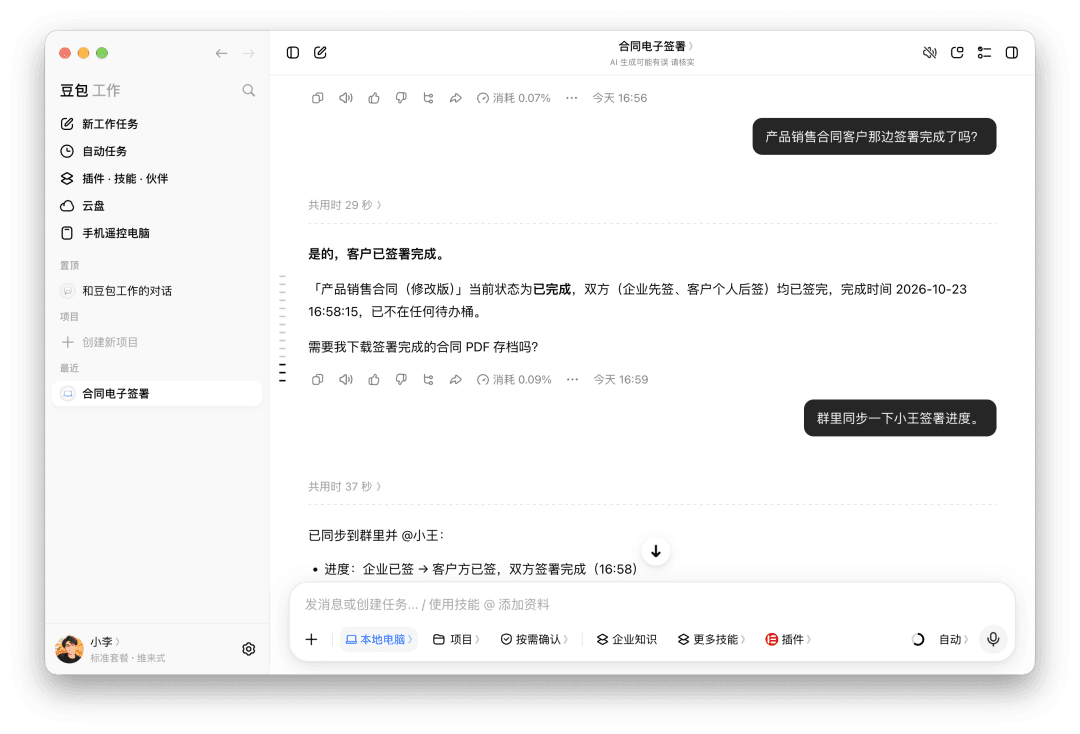
Task: Open search in the sidebar
Action: [249, 90]
